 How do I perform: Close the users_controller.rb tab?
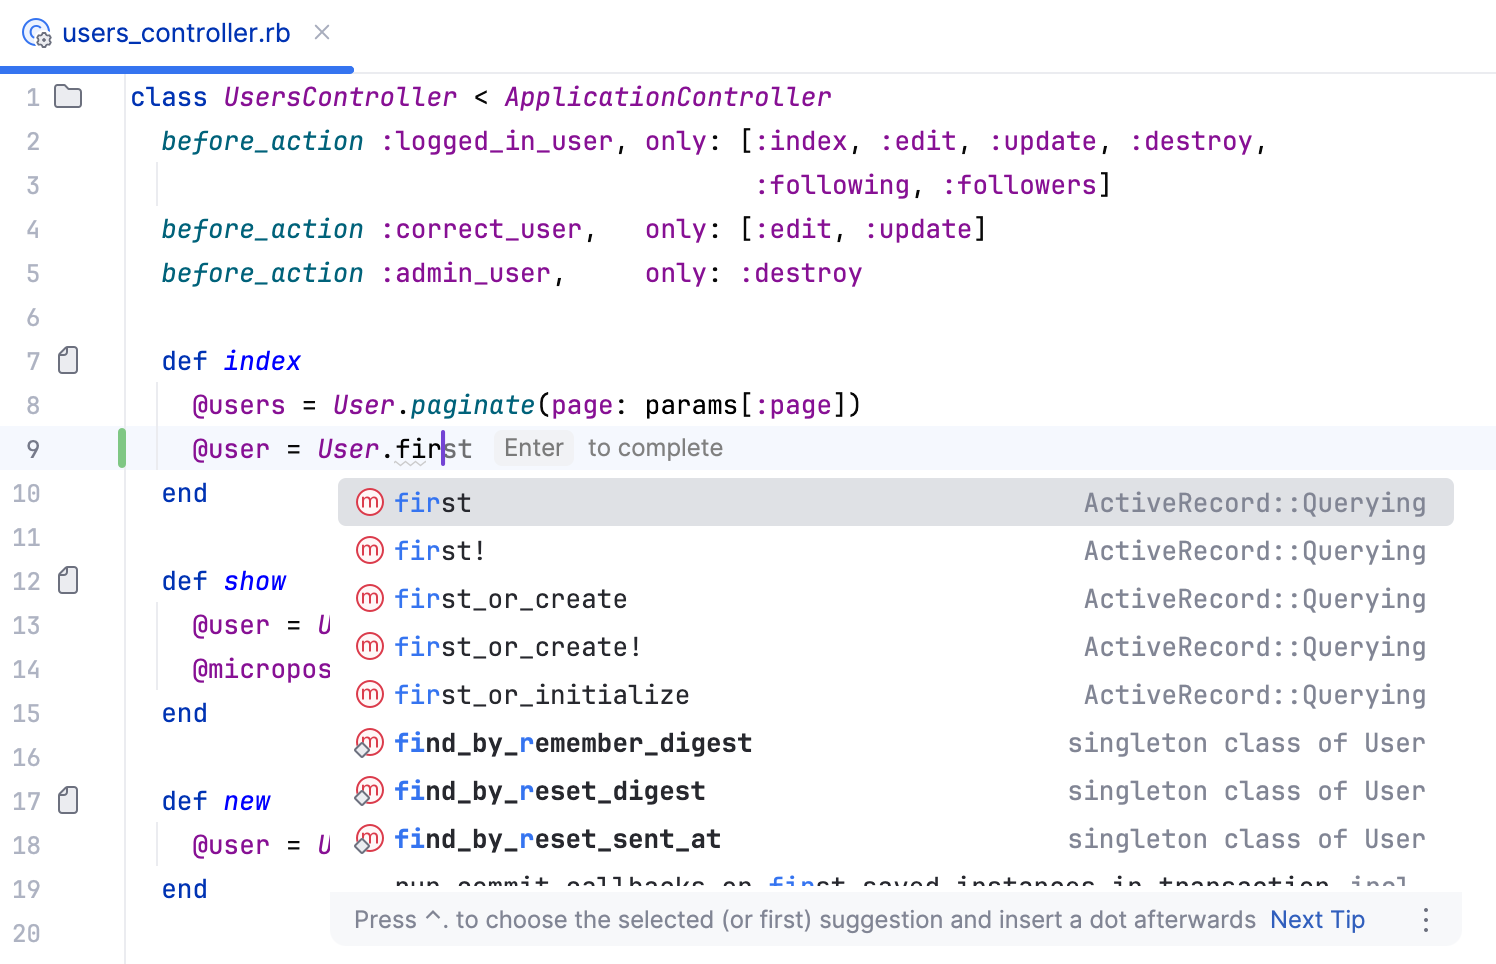pyautogui.click(x=321, y=32)
